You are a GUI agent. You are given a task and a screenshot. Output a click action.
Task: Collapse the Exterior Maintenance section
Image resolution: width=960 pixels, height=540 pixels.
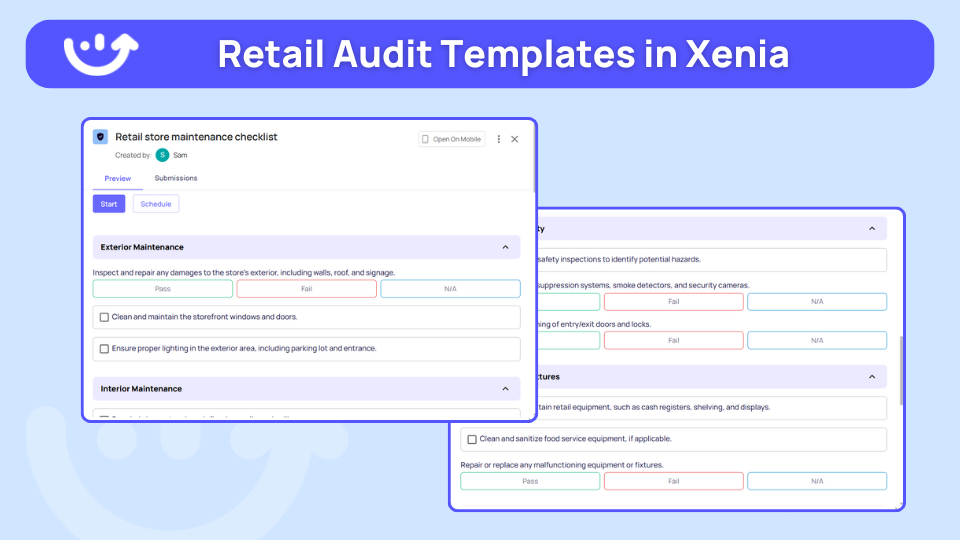click(506, 247)
